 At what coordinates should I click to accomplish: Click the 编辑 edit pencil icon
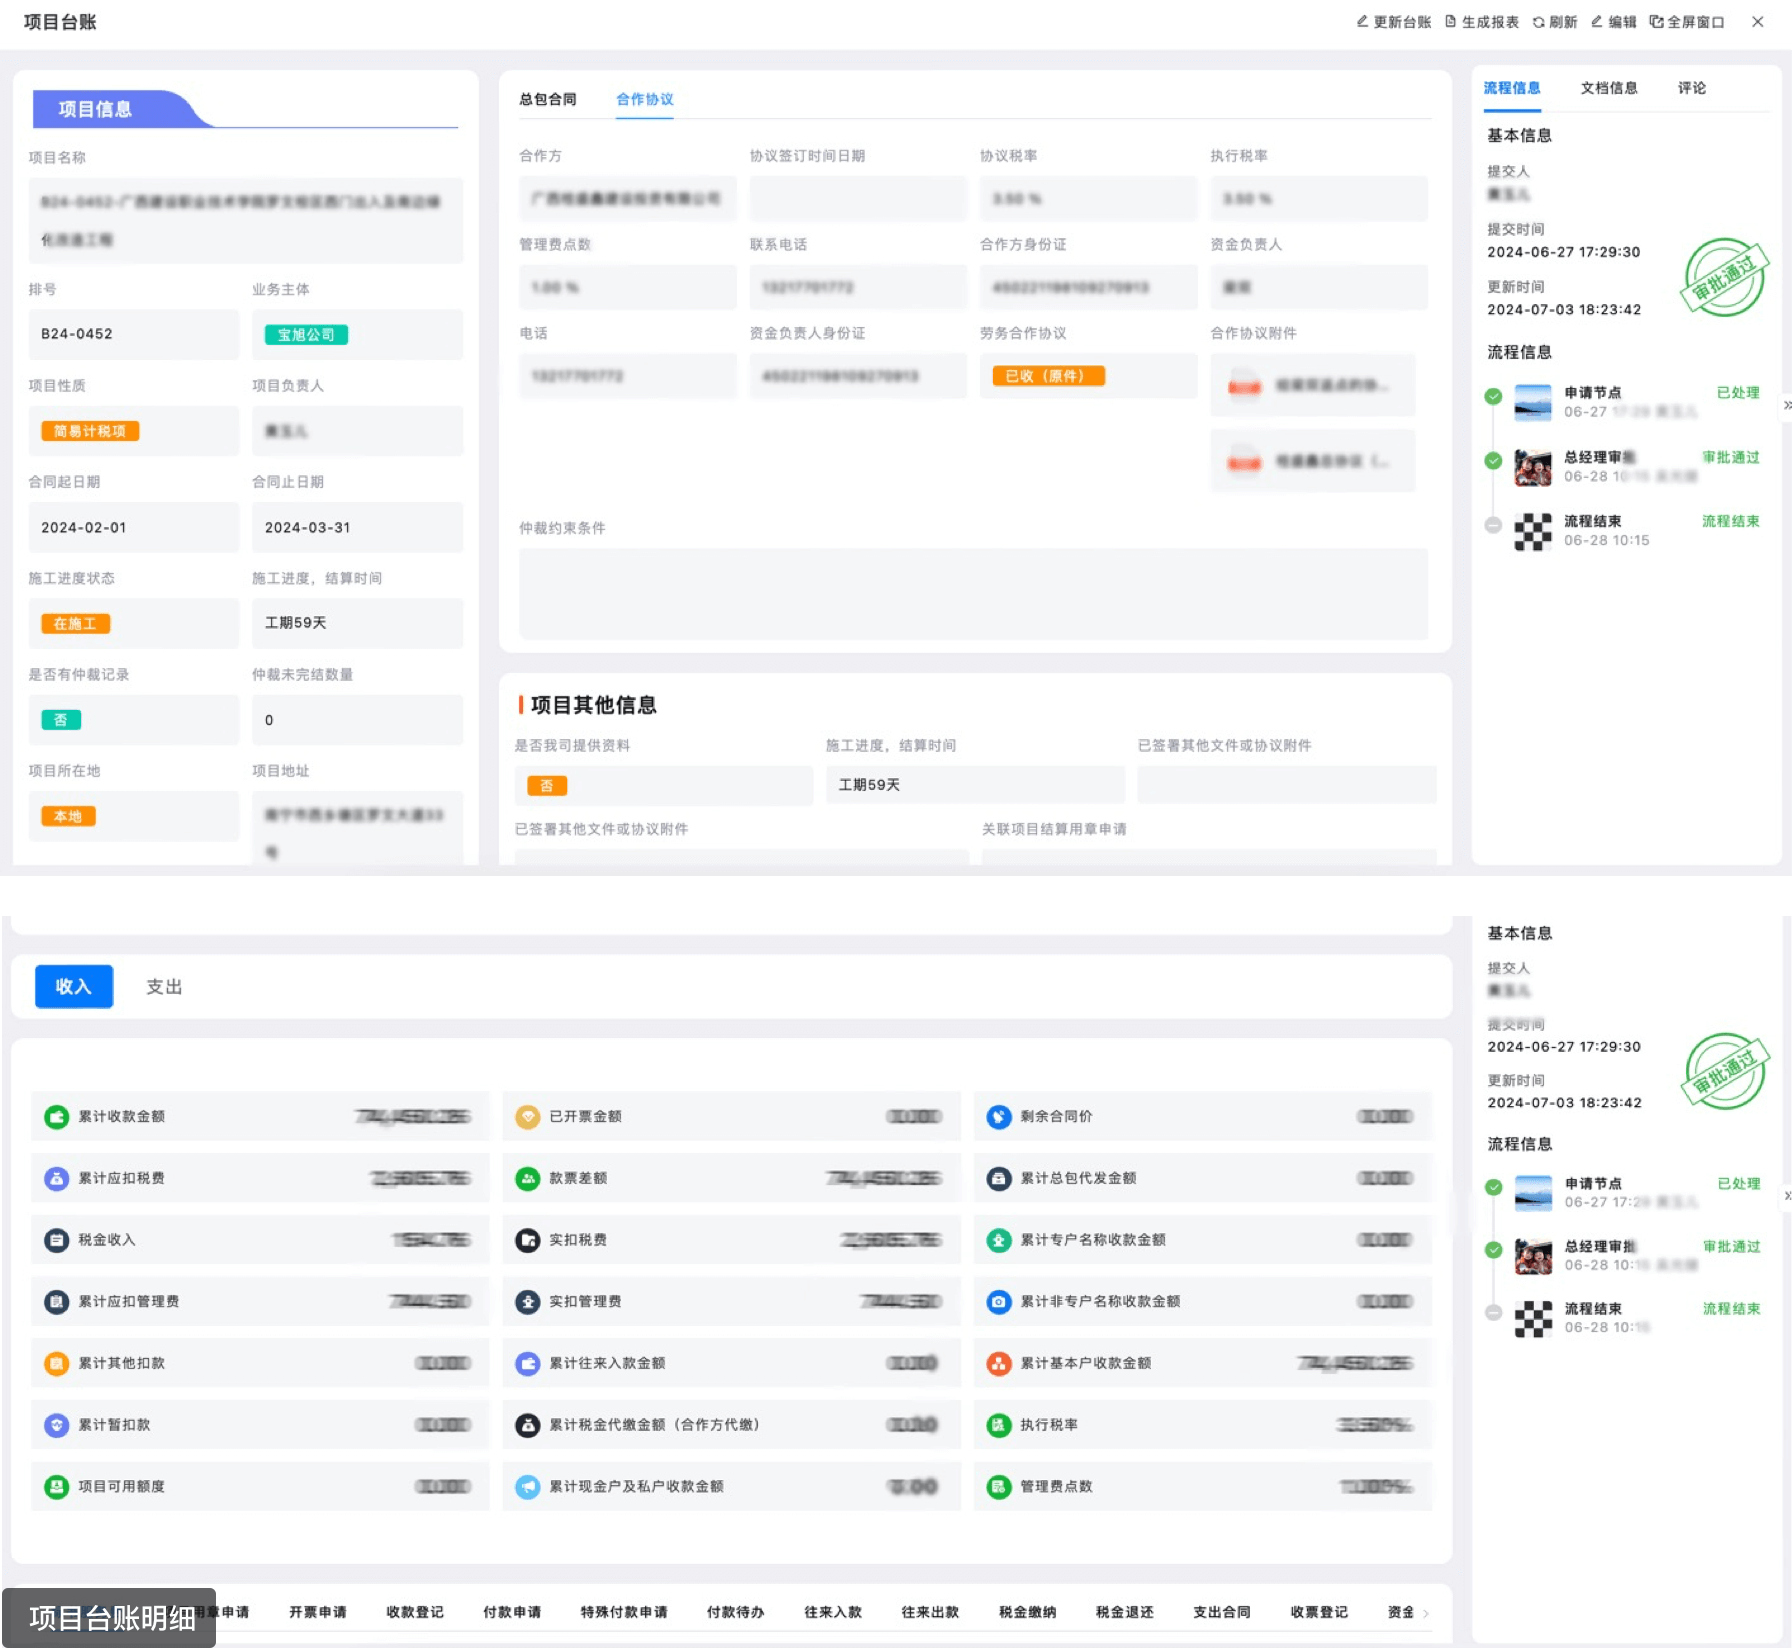[1597, 22]
